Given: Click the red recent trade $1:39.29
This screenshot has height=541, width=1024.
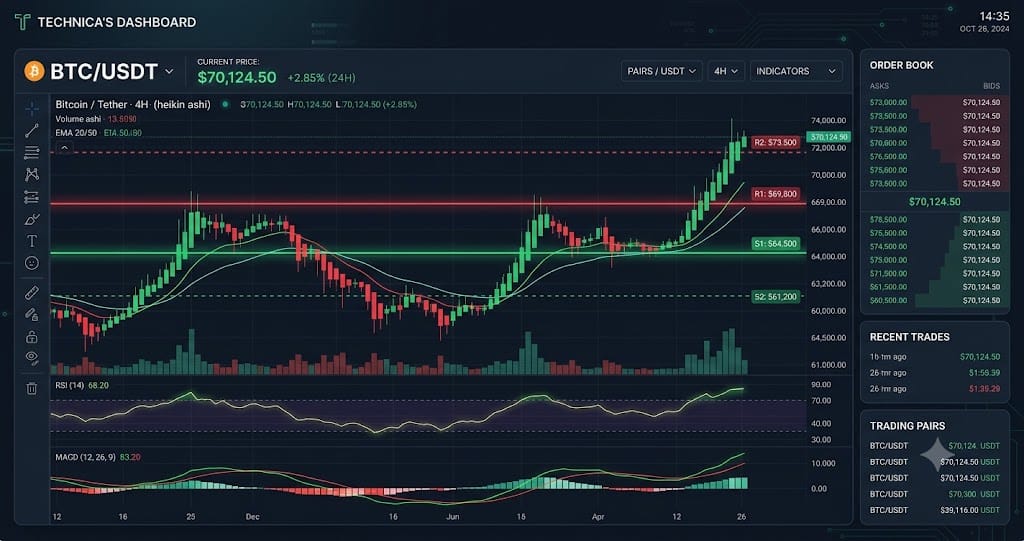Looking at the screenshot, I should 935,389.
